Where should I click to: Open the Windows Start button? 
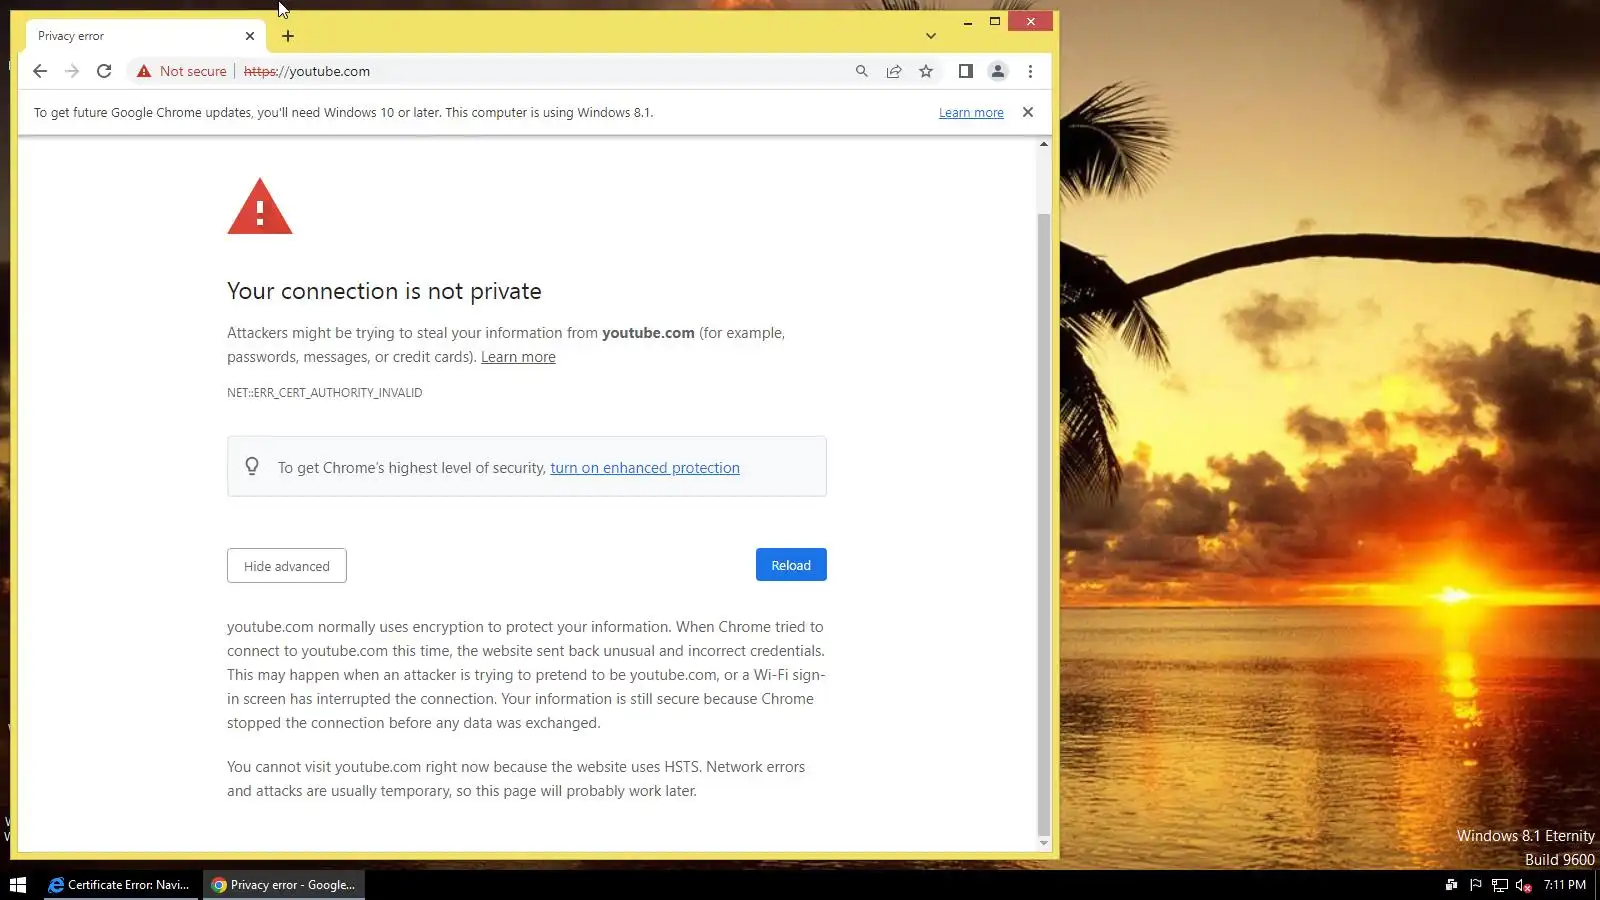18,885
